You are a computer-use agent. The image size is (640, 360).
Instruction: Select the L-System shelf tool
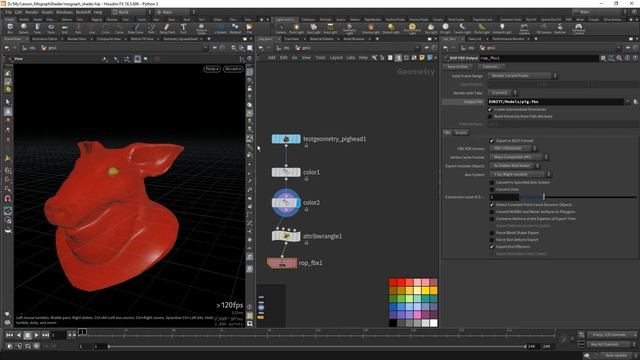pyautogui.click(x=220, y=28)
